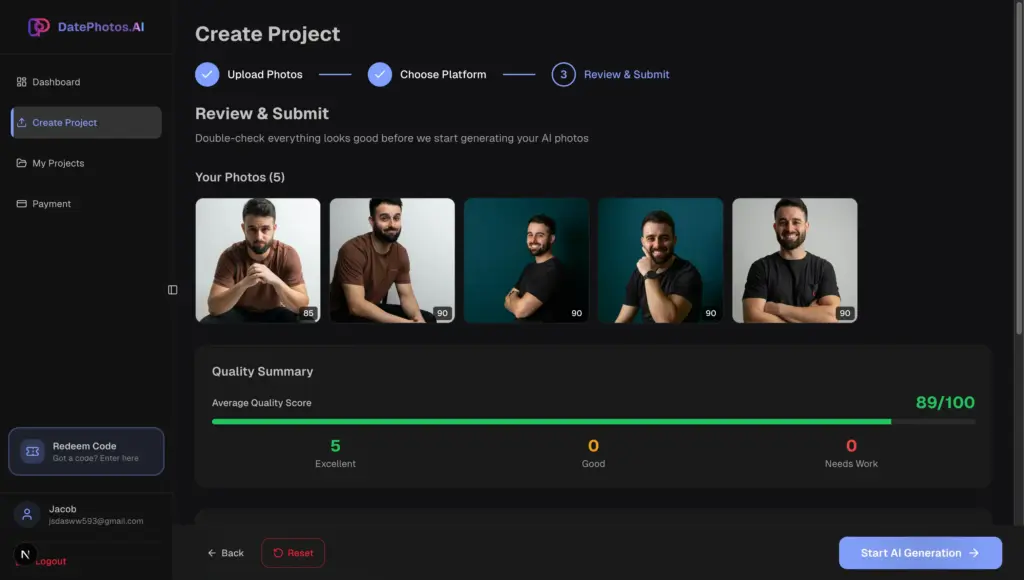Go Back to previous step
The height and width of the screenshot is (580, 1024).
226,552
